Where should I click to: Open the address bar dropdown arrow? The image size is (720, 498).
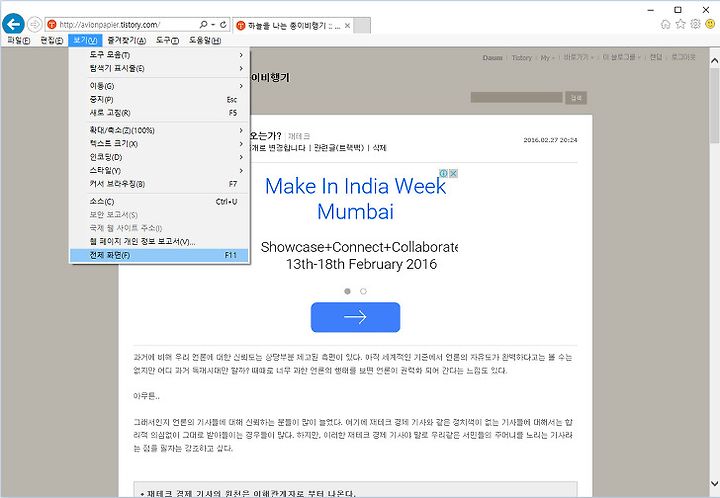click(214, 24)
